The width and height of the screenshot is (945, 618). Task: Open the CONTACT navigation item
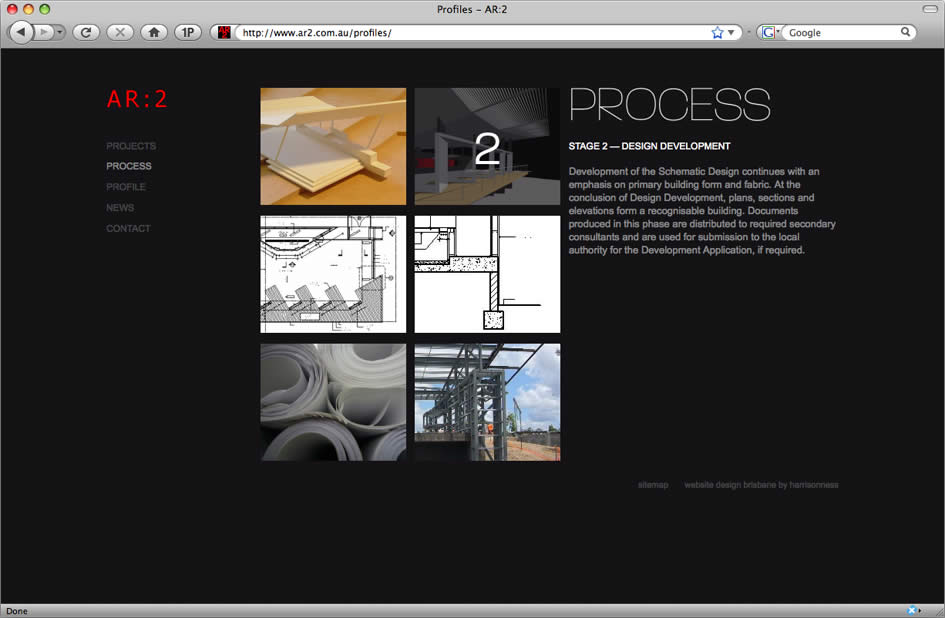coord(128,229)
